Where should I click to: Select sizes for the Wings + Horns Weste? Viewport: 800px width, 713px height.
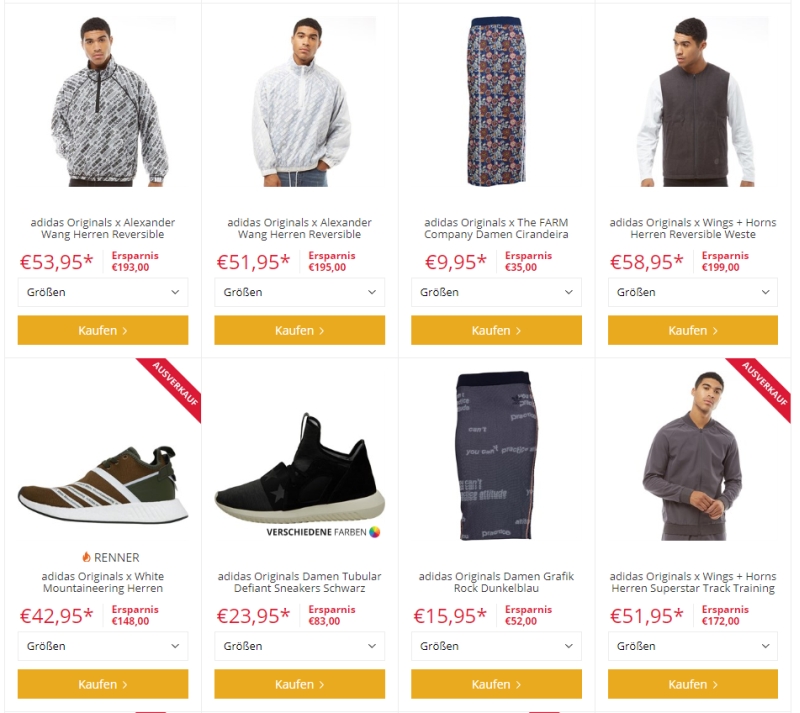[x=693, y=292]
